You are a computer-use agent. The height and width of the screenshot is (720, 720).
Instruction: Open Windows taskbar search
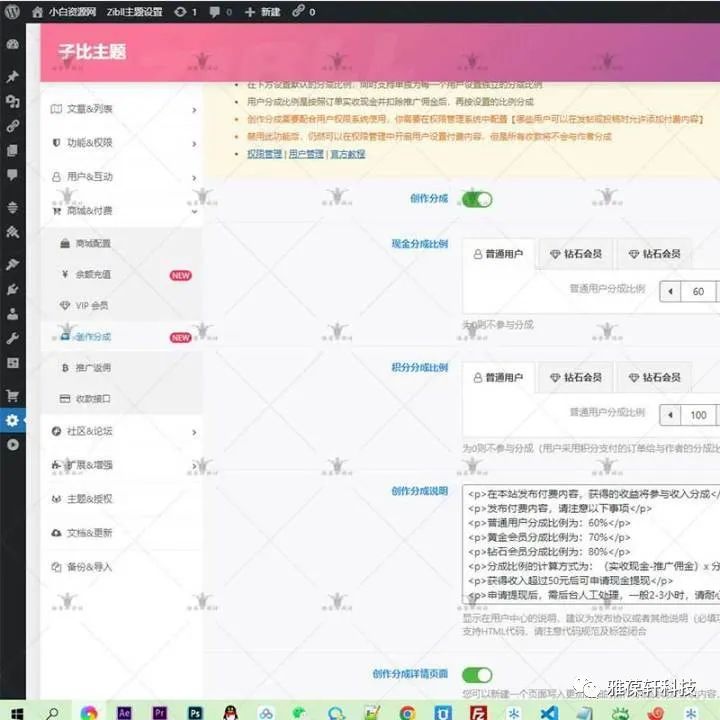[x=52, y=713]
